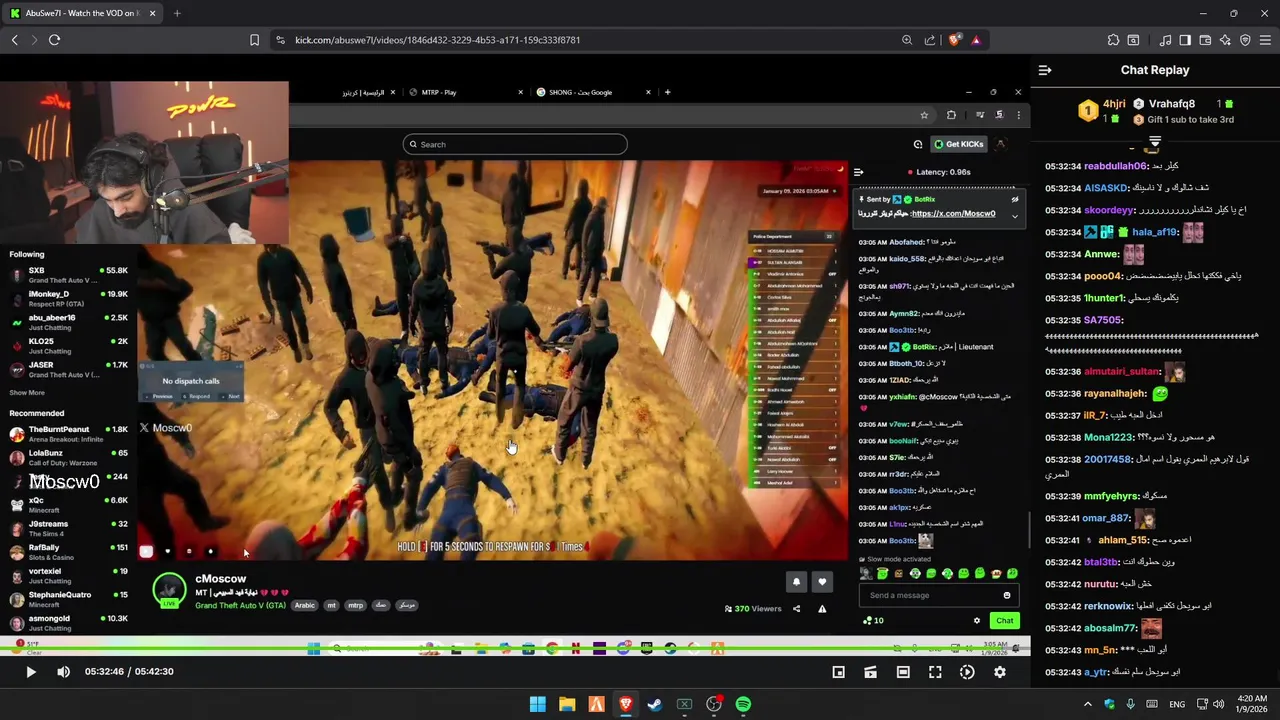Click the kick.com URL address field
This screenshot has height=720, width=1280.
(x=437, y=40)
